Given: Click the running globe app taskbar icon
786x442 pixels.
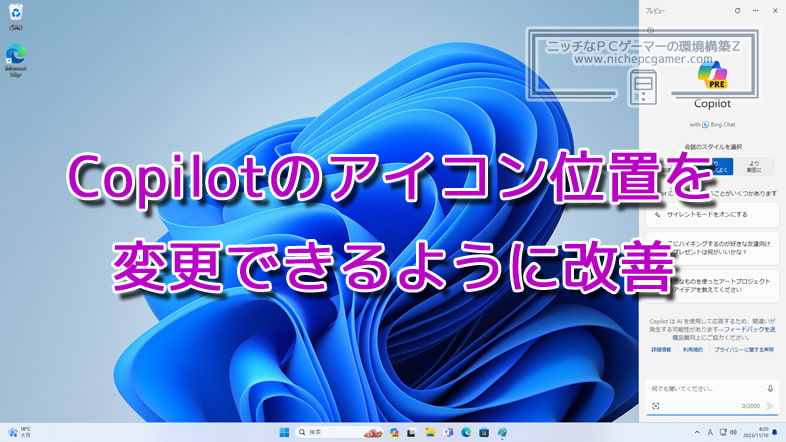Looking at the screenshot, I should (x=502, y=432).
